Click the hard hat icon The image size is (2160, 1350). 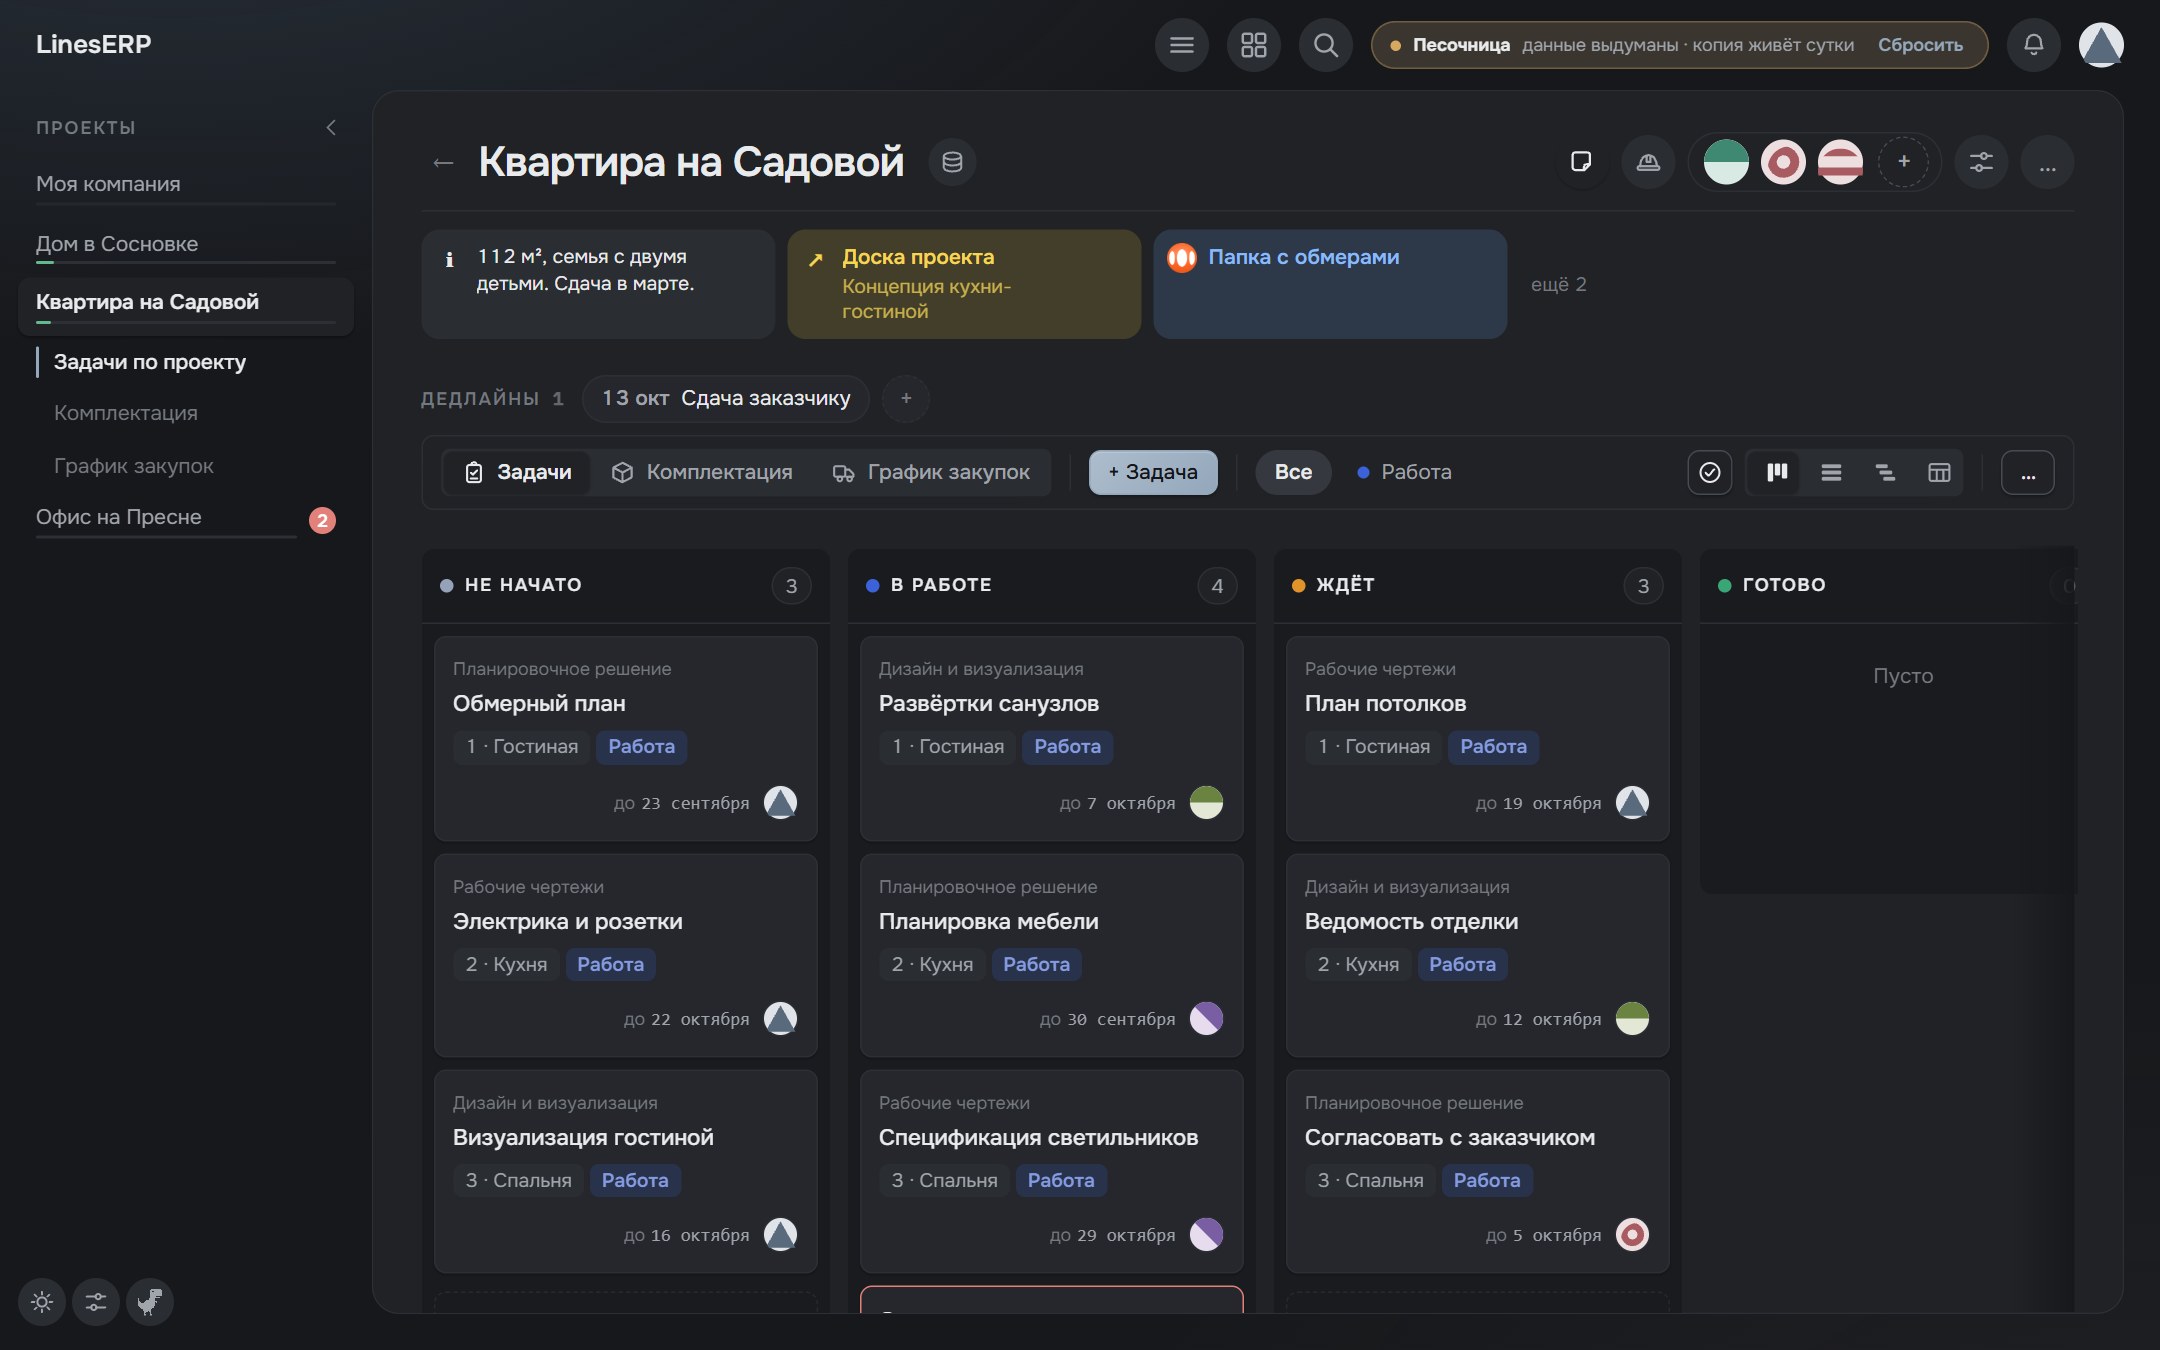(x=1648, y=162)
